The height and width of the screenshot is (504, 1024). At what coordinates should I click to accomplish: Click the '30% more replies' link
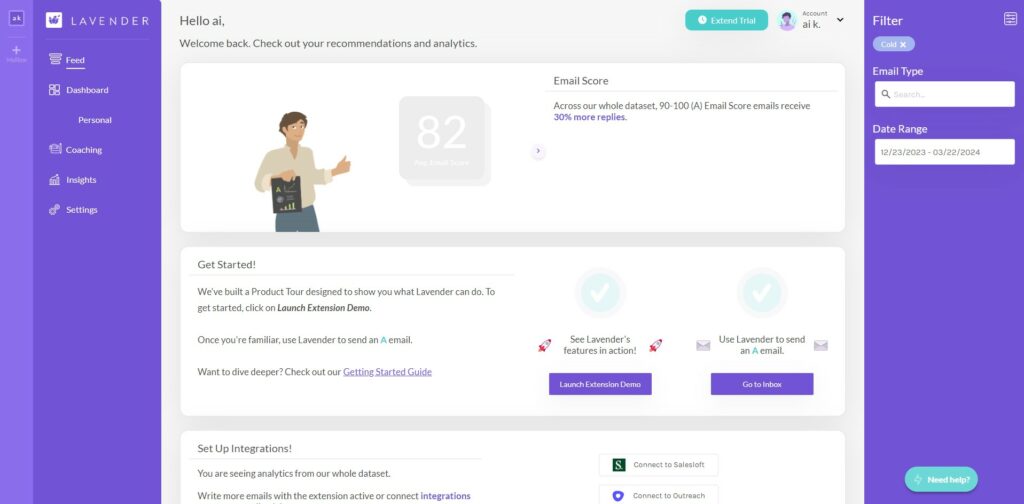tap(590, 117)
